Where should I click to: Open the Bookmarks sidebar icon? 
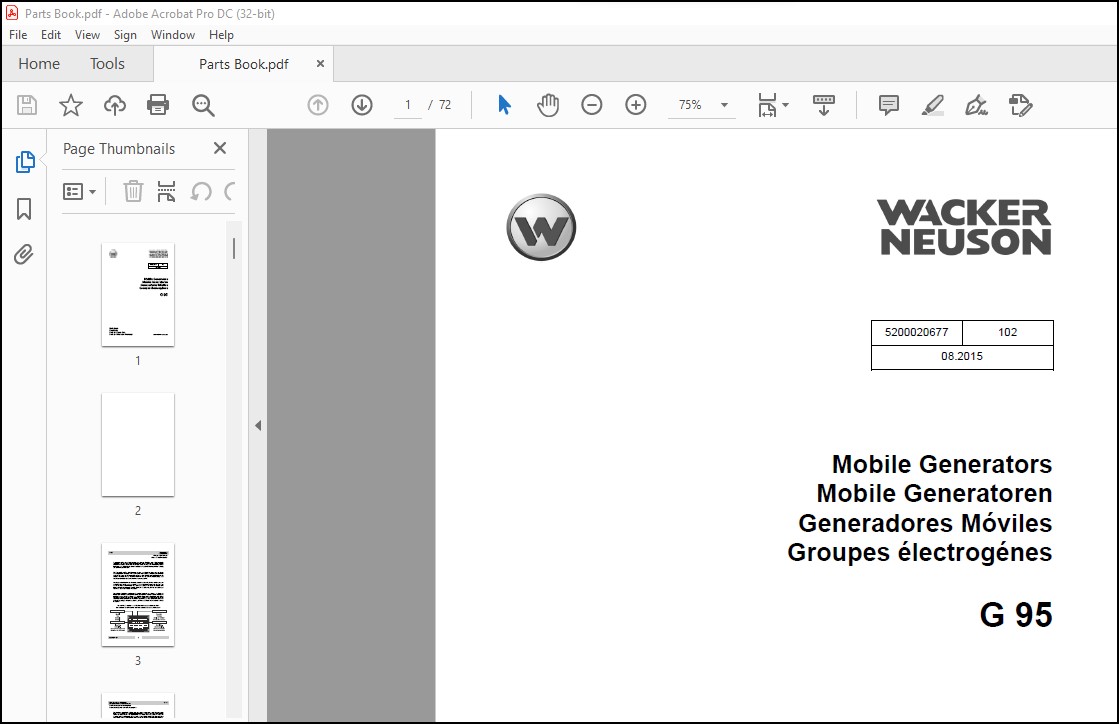click(x=24, y=209)
